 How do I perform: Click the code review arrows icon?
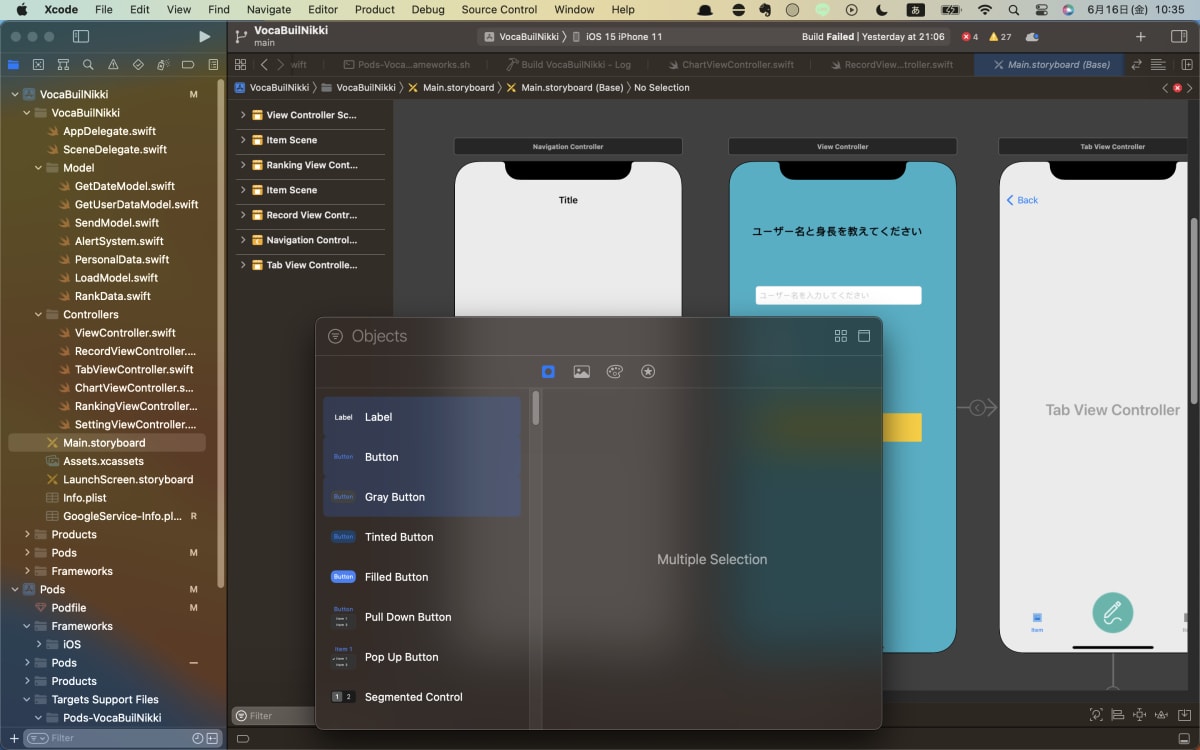[1136, 64]
